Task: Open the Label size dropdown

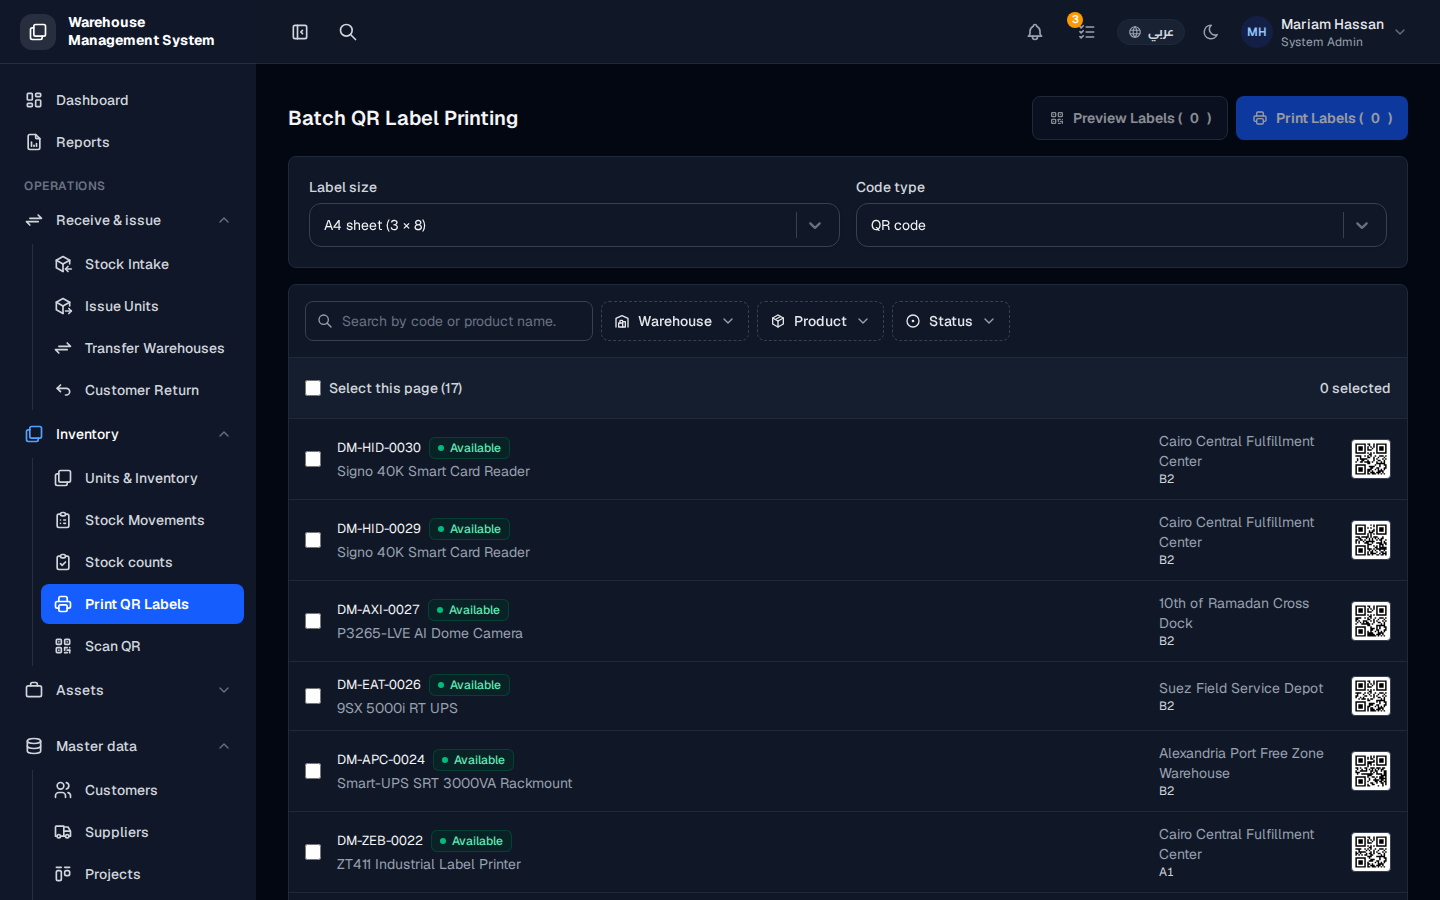Action: pos(574,225)
